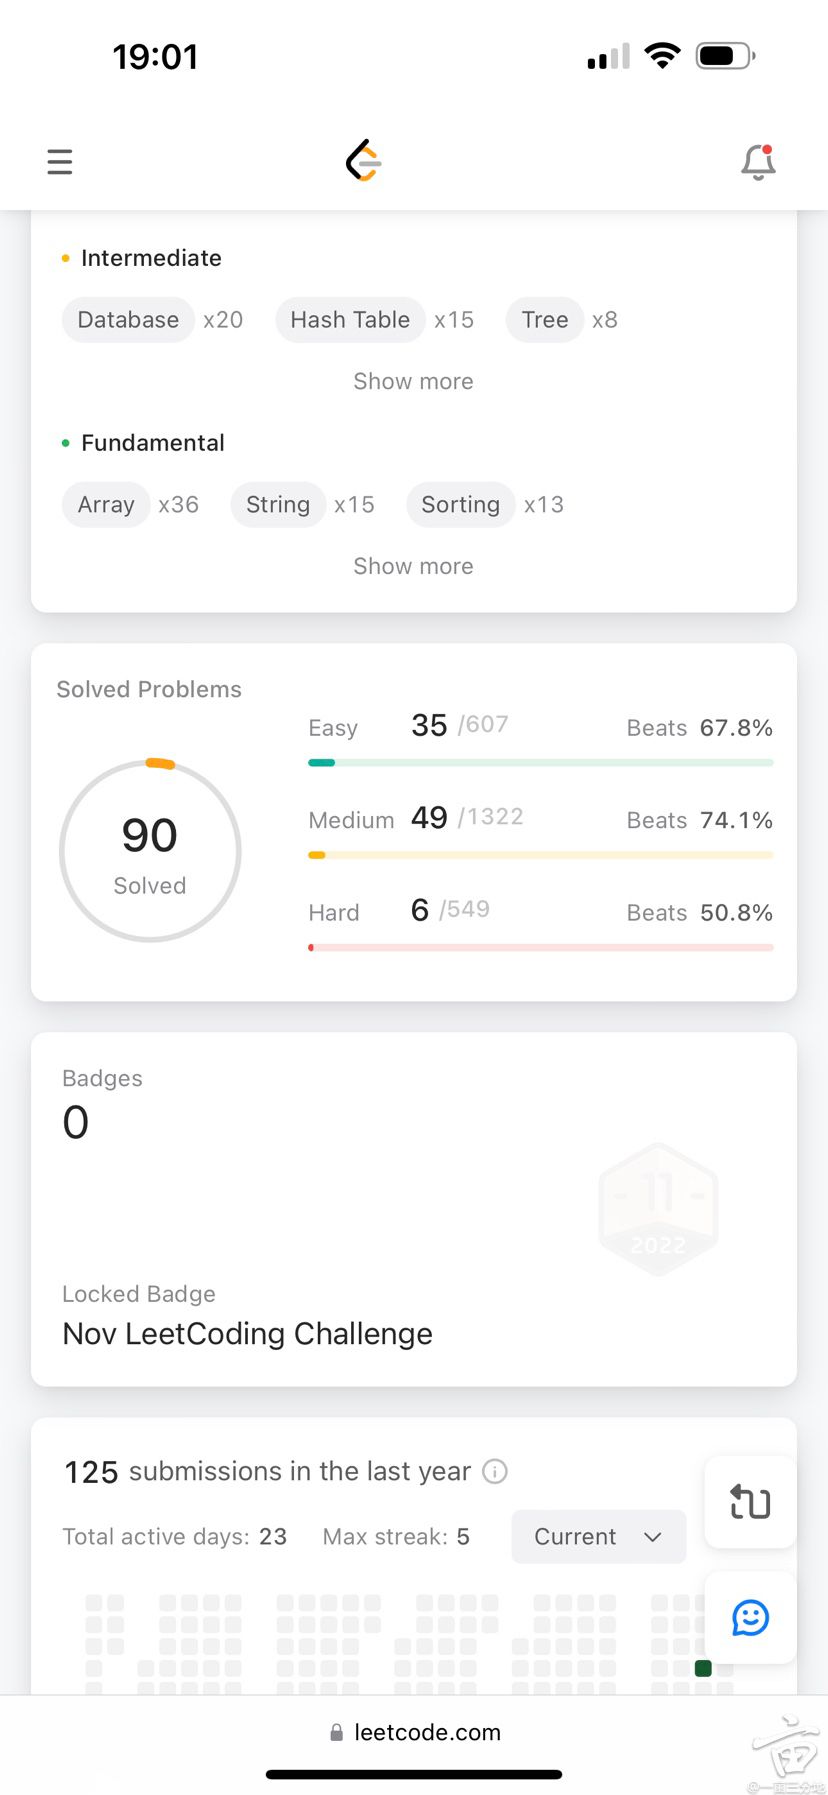Select the Database skill tag
Image resolution: width=828 pixels, height=1795 pixels.
pyautogui.click(x=128, y=320)
